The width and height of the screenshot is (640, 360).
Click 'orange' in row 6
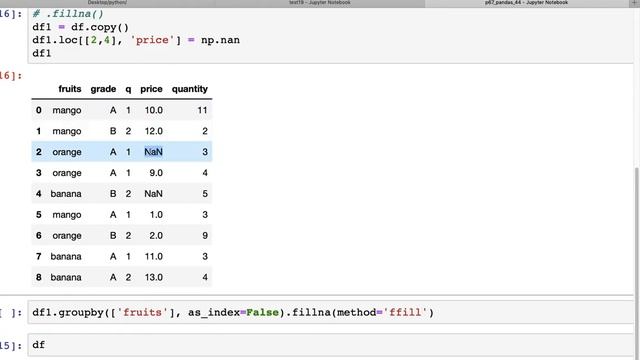click(67, 236)
